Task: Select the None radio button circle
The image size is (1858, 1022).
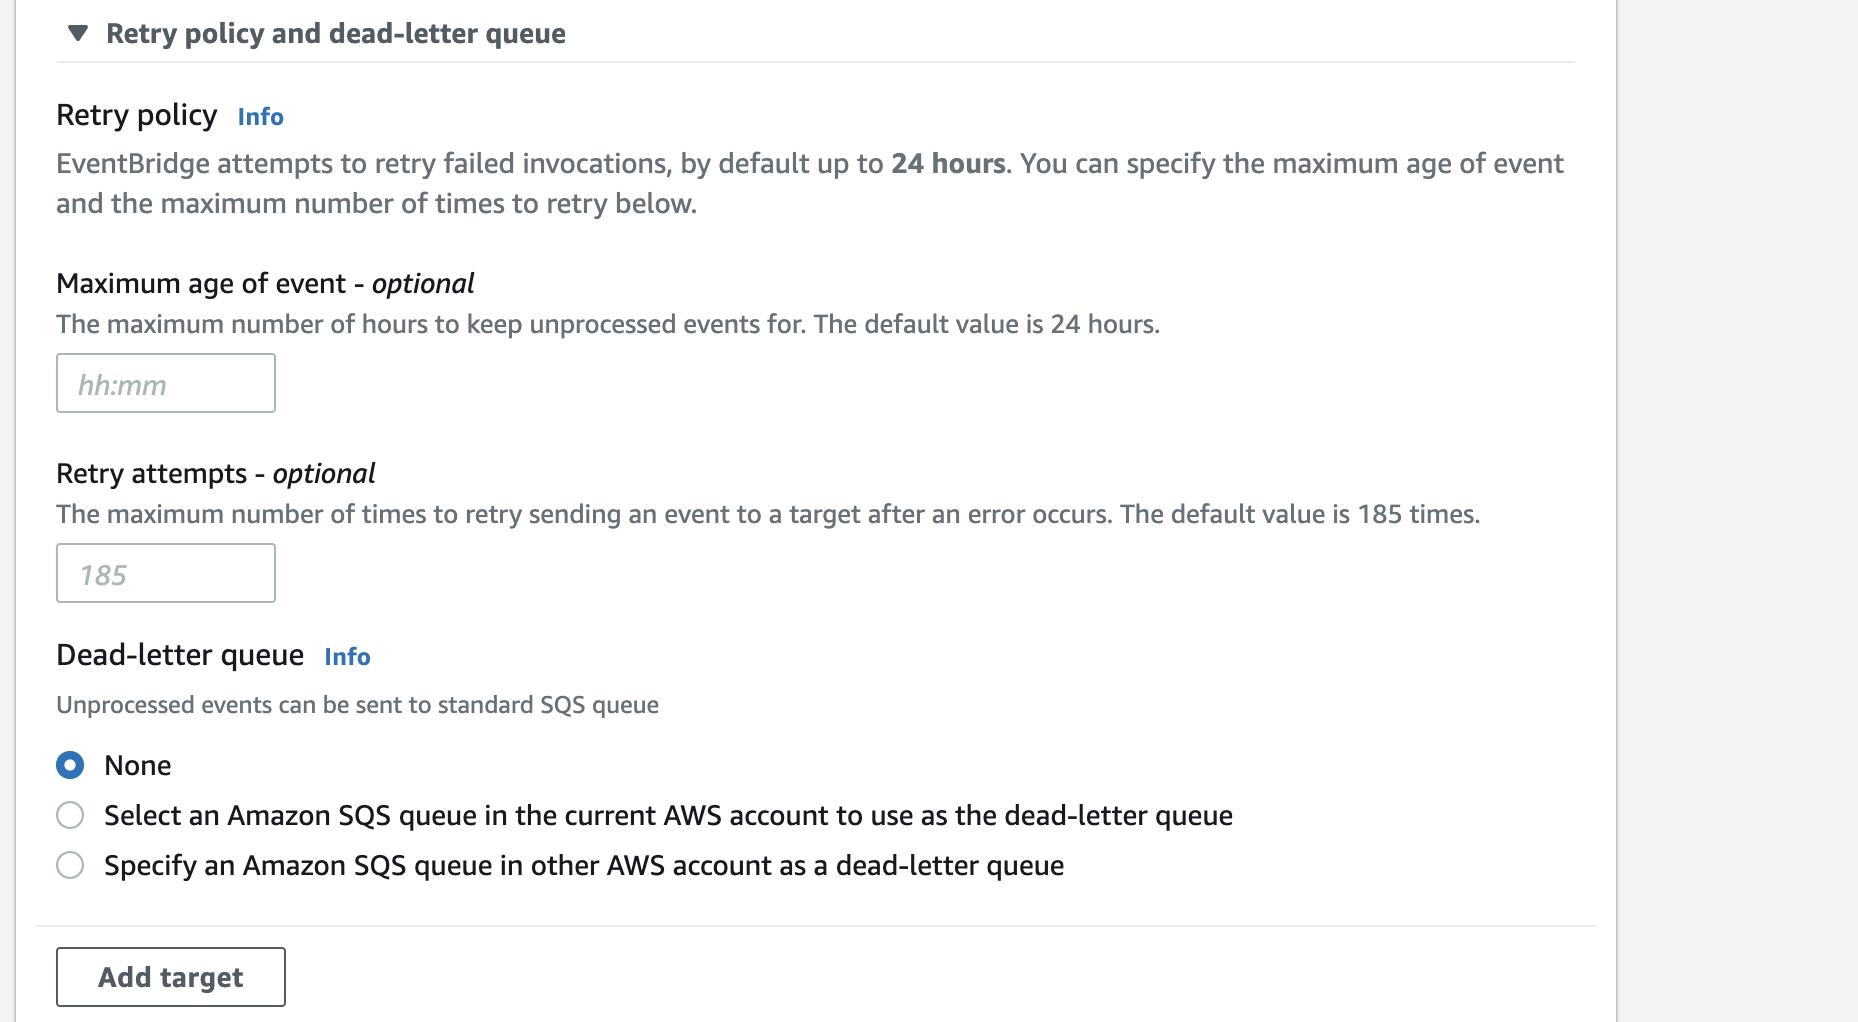Action: click(x=70, y=766)
